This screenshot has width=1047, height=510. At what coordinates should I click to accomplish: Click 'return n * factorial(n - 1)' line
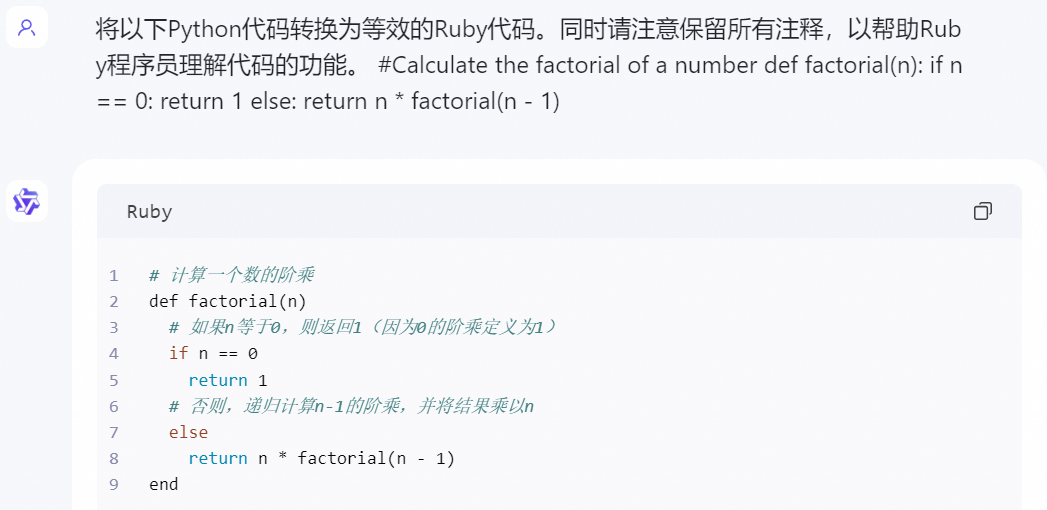pos(321,458)
